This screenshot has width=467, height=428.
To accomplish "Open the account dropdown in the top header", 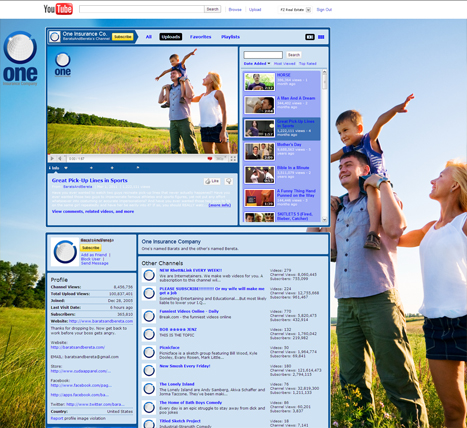I will point(308,10).
